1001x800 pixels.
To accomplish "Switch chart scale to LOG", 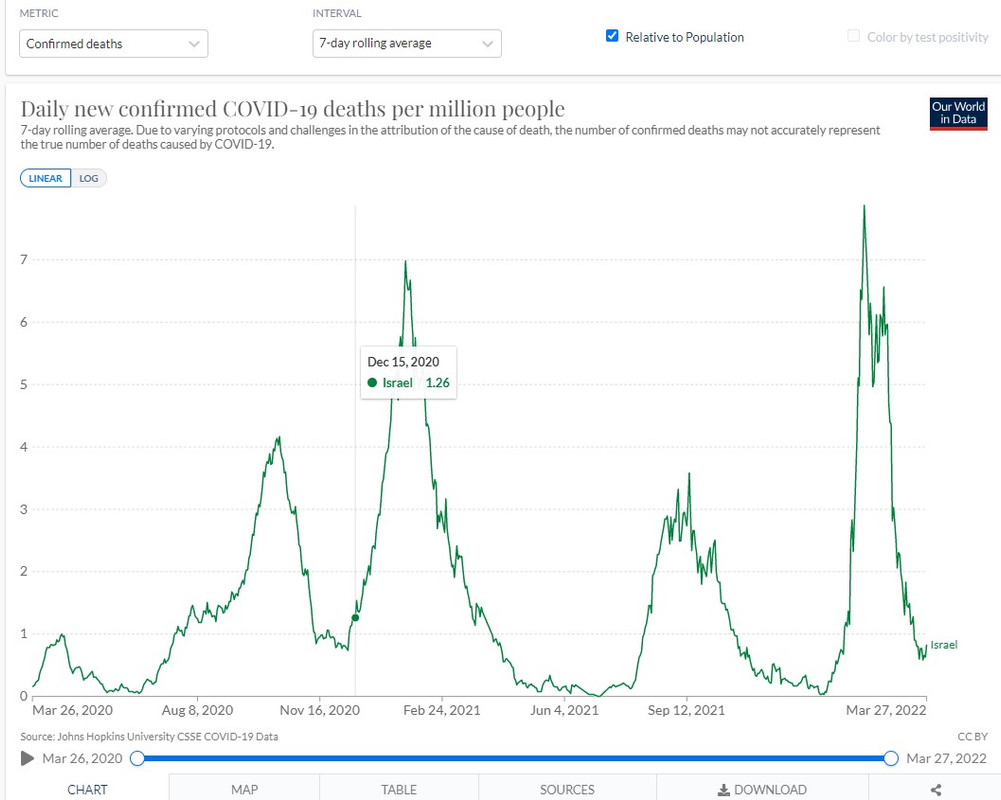I will pyautogui.click(x=89, y=178).
